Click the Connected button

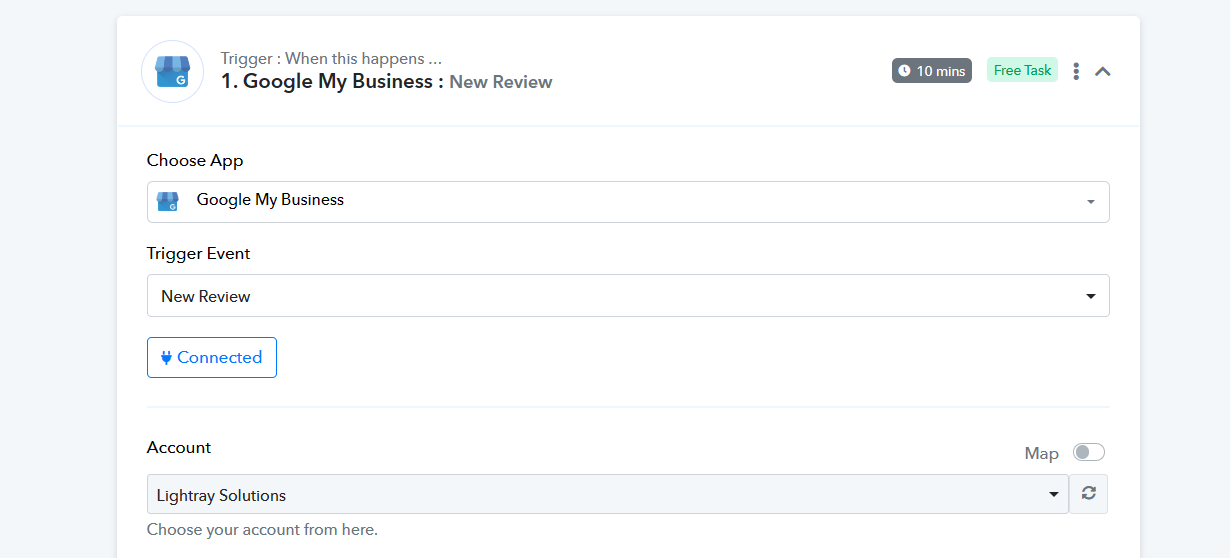[212, 358]
